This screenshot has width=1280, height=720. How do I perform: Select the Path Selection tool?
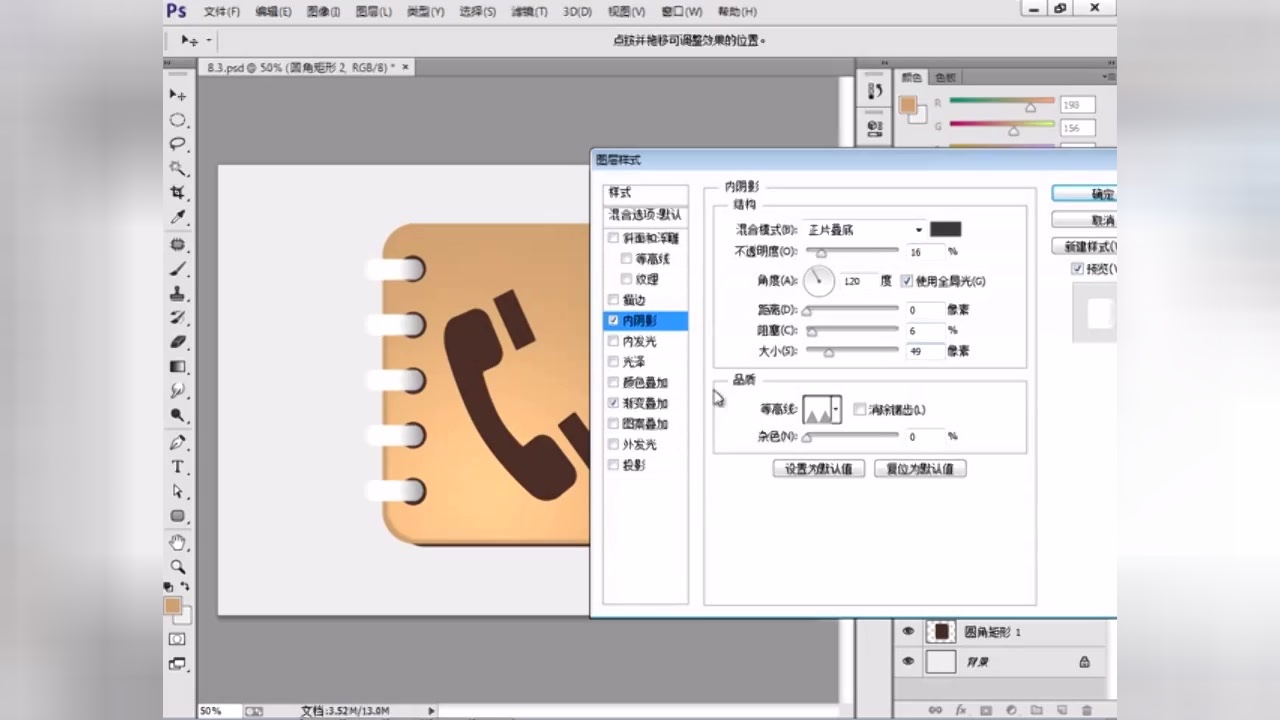coord(178,491)
